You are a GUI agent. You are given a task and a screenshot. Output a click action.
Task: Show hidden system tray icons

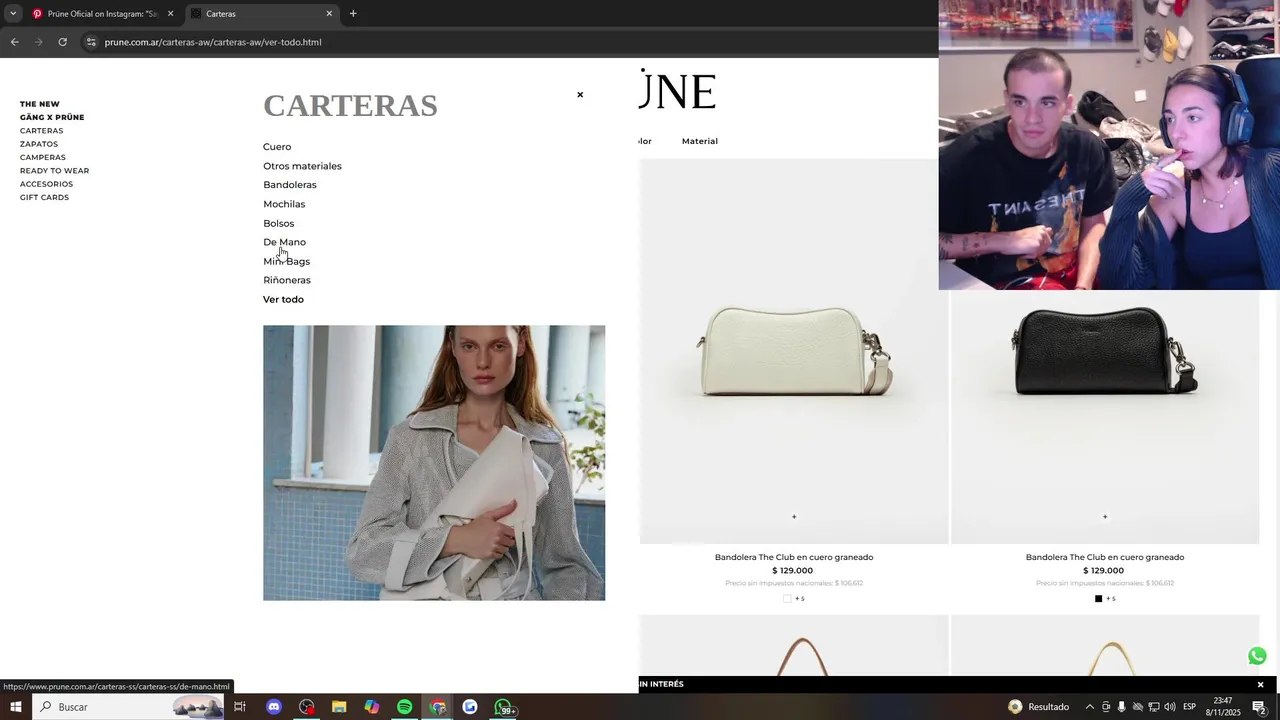[1090, 707]
